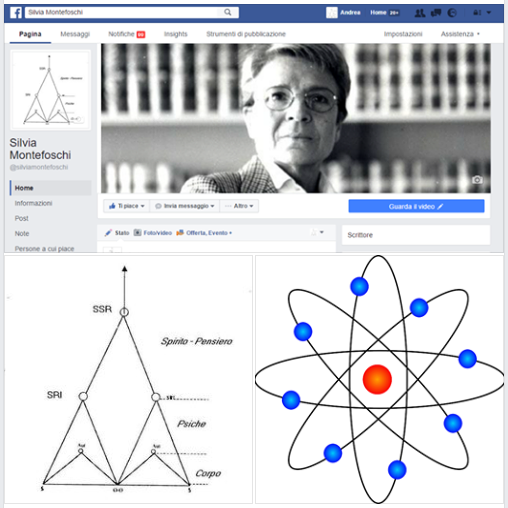Open the Invia messaggio dropdown
This screenshot has height=508, width=508.
click(x=185, y=206)
